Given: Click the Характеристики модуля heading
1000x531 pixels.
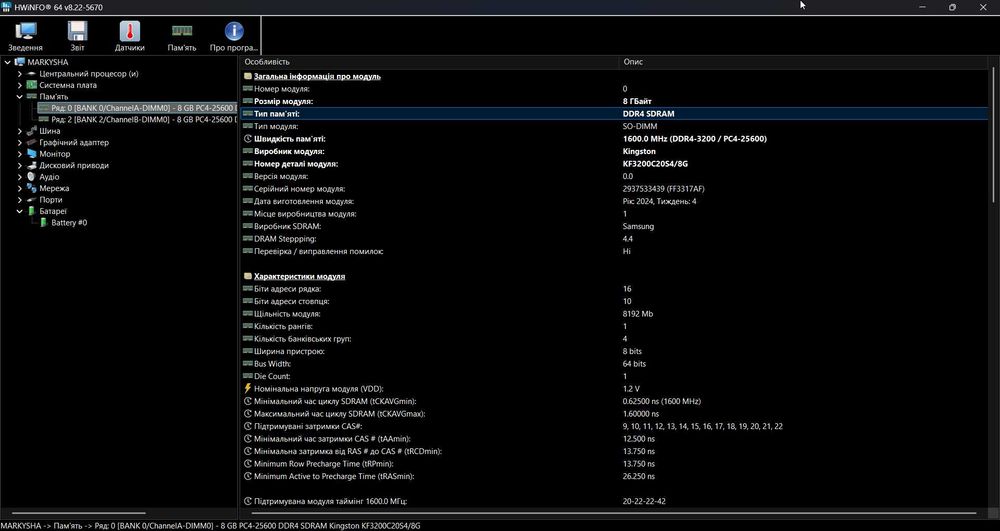Looking at the screenshot, I should pos(299,277).
